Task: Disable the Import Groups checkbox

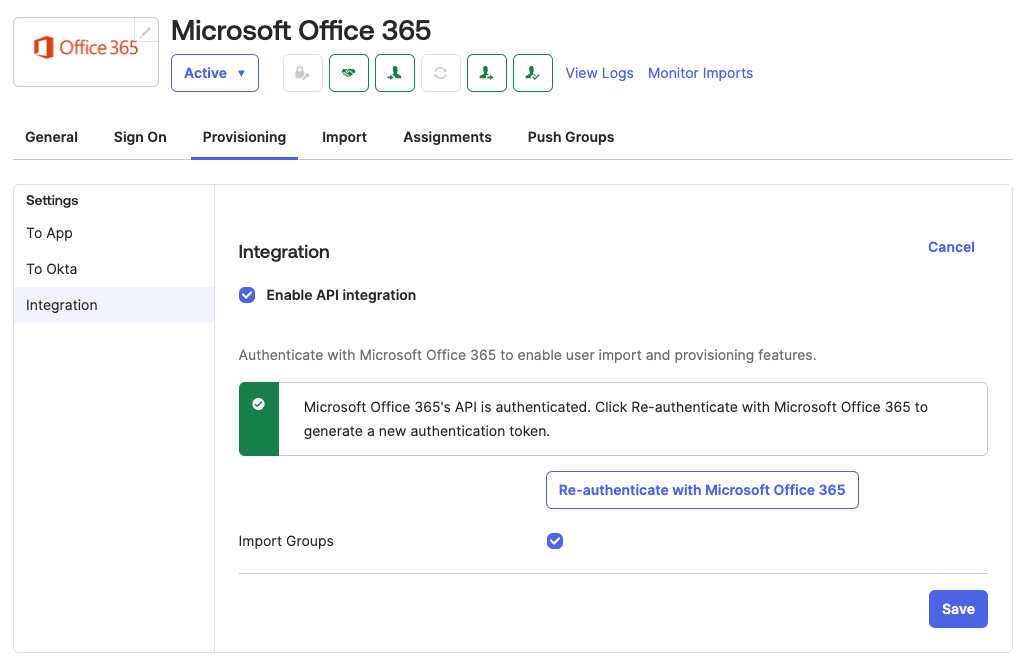Action: [x=555, y=541]
